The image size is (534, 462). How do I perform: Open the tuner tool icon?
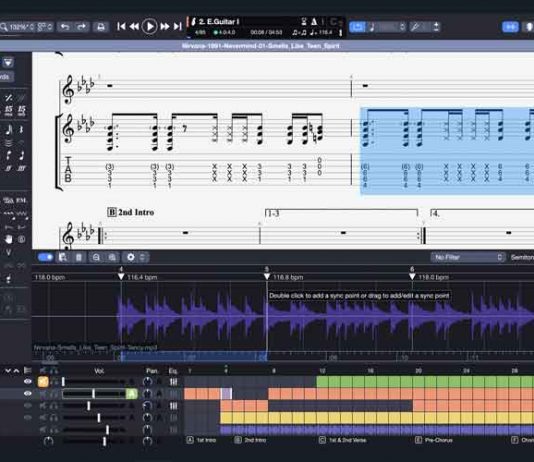click(x=415, y=27)
